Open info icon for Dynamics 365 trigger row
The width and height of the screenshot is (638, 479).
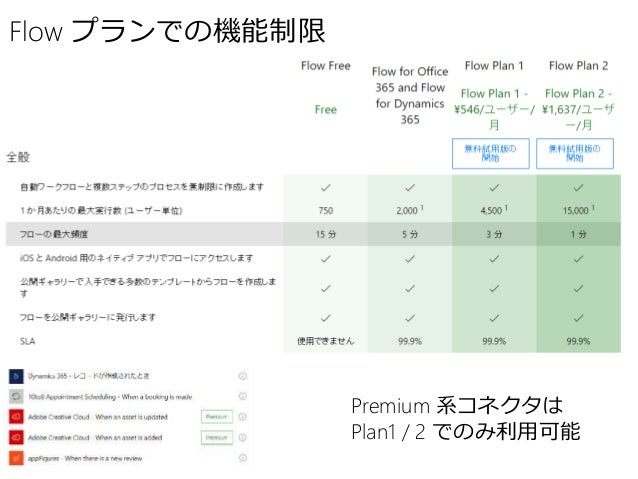click(x=243, y=376)
